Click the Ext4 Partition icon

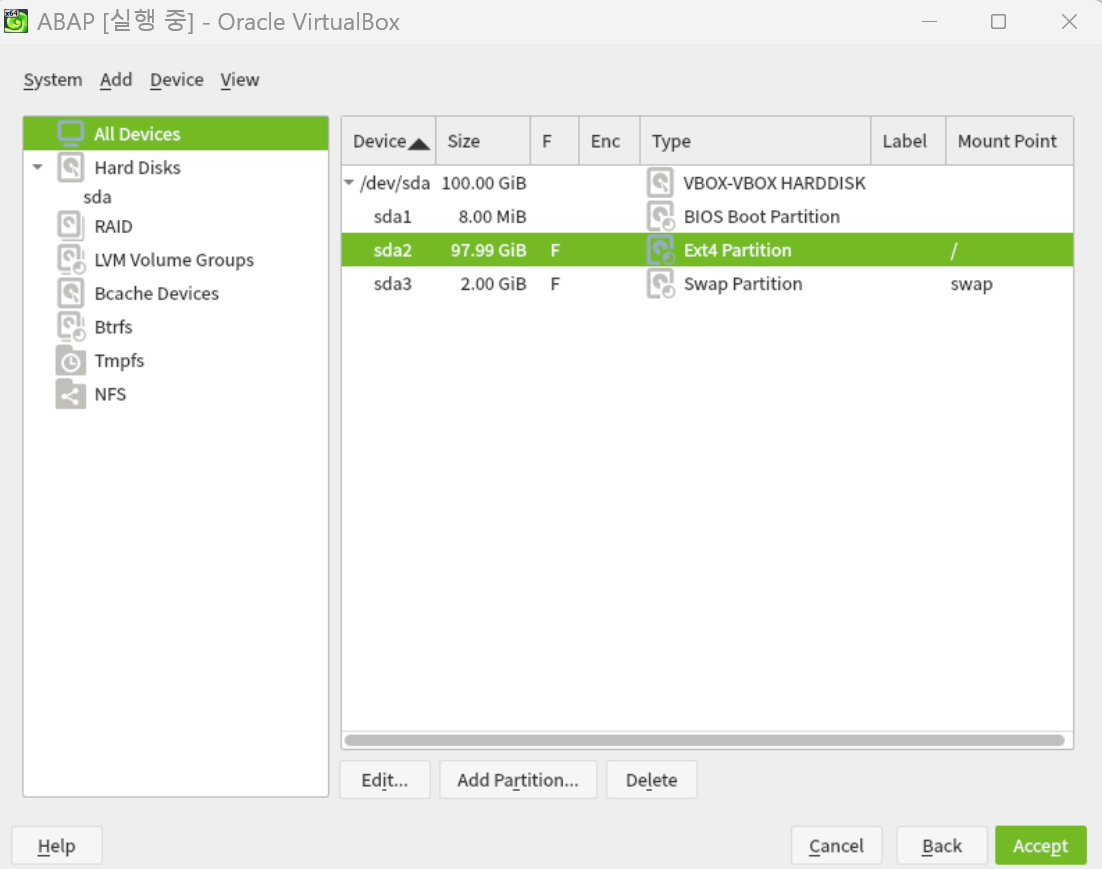click(661, 250)
